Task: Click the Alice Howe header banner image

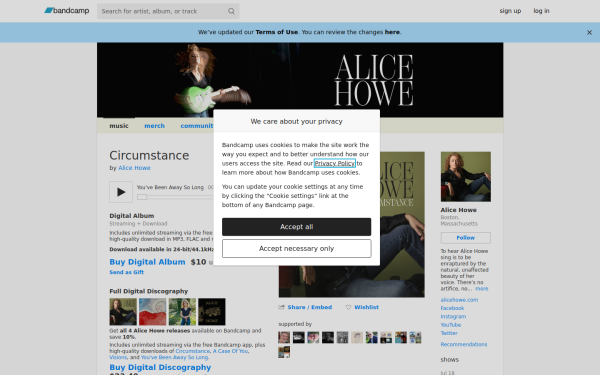Action: click(300, 80)
